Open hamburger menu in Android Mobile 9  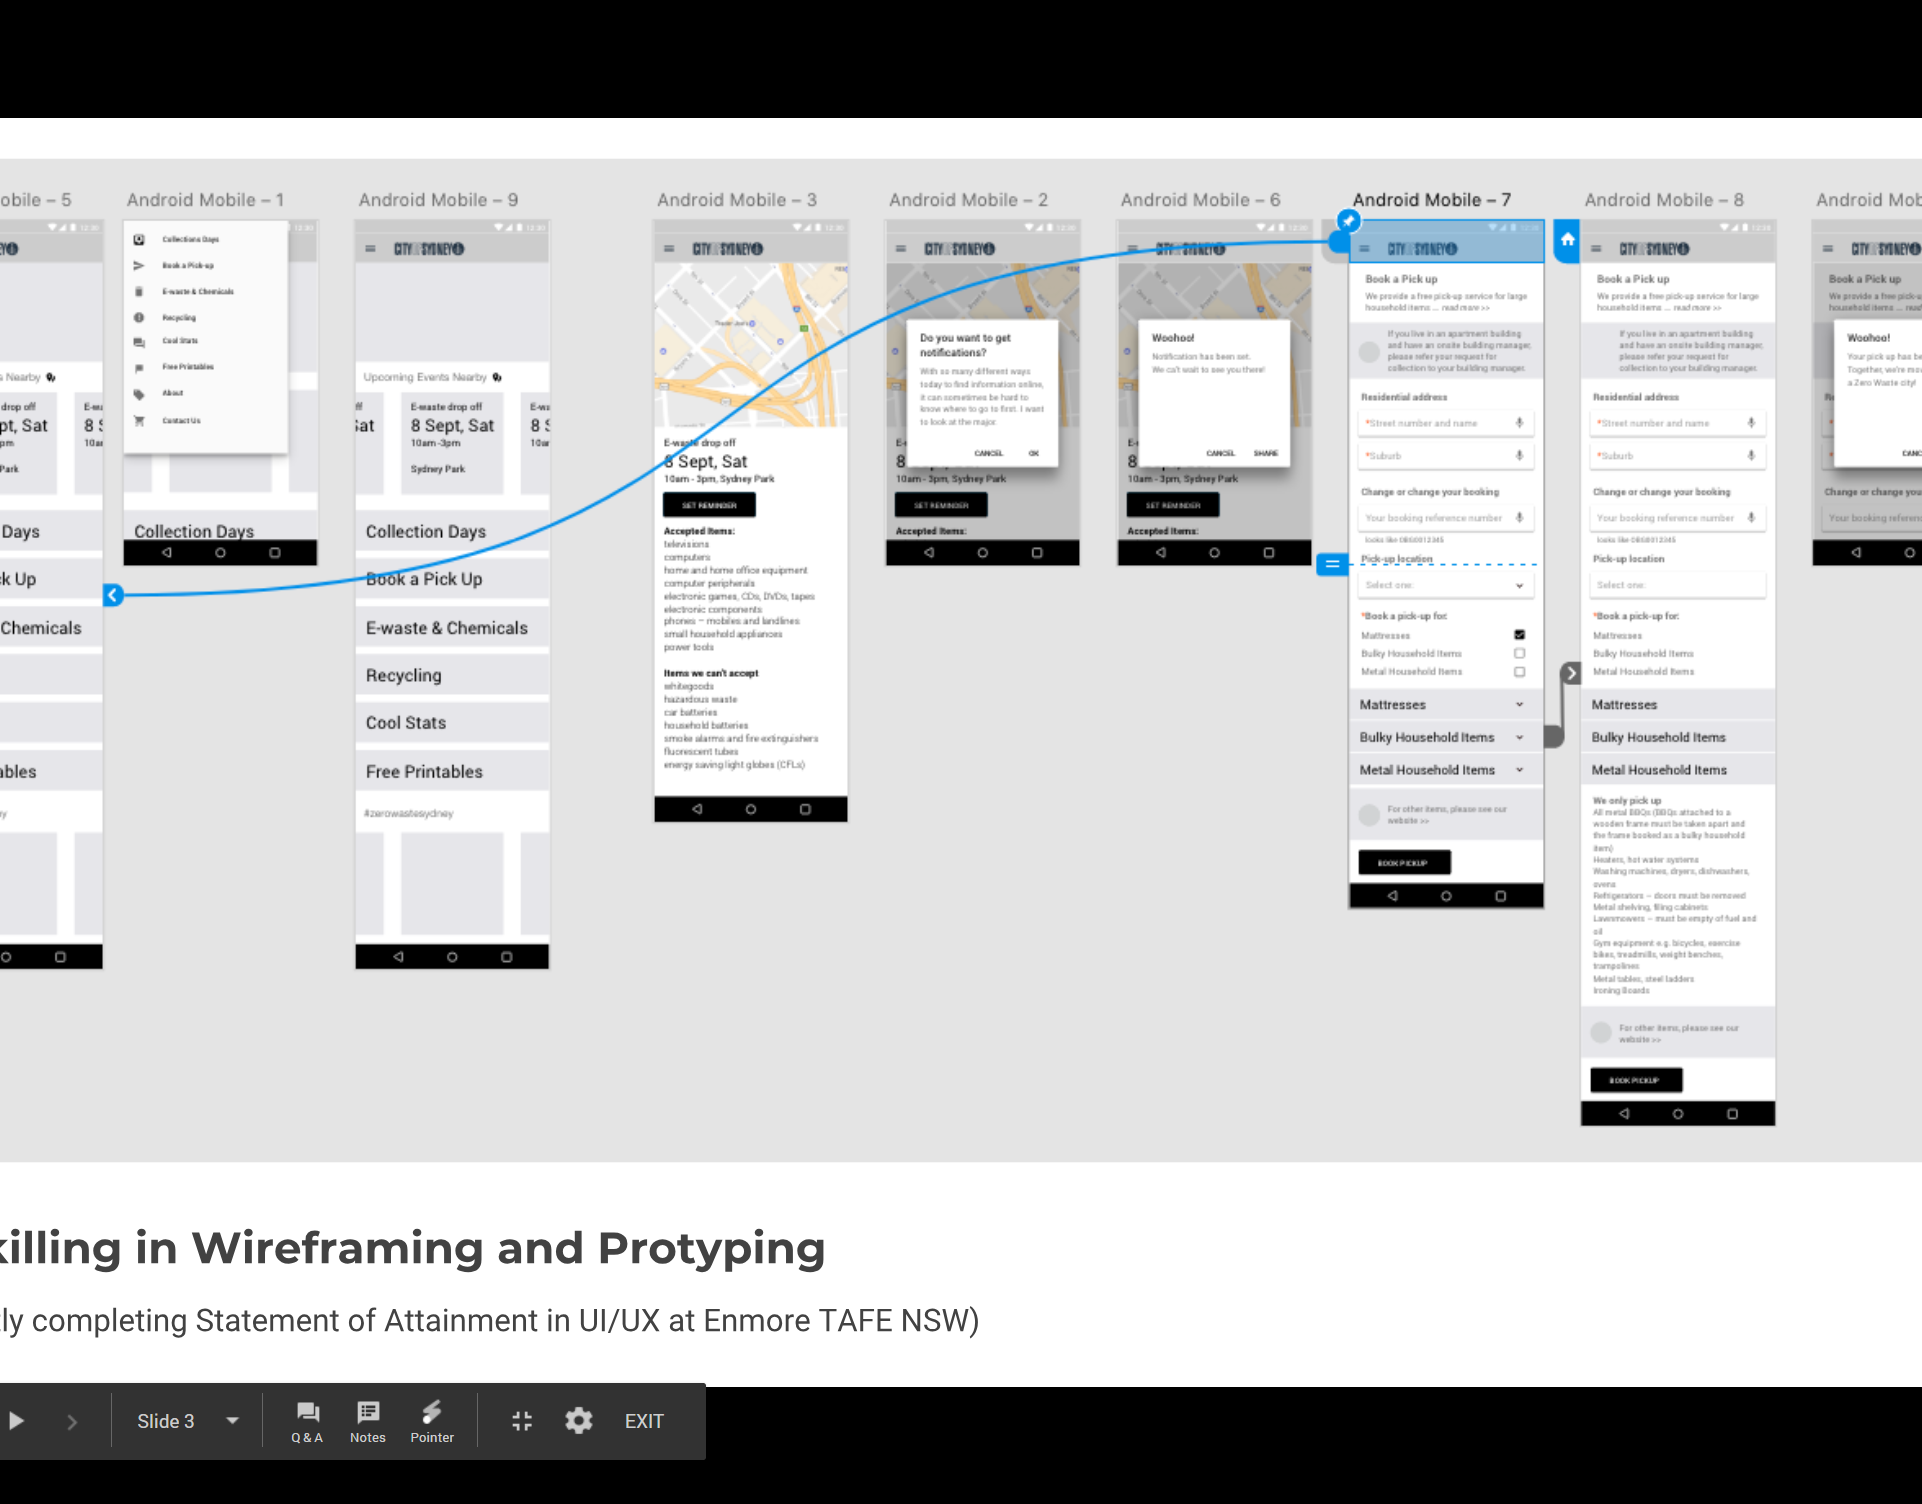tap(370, 248)
